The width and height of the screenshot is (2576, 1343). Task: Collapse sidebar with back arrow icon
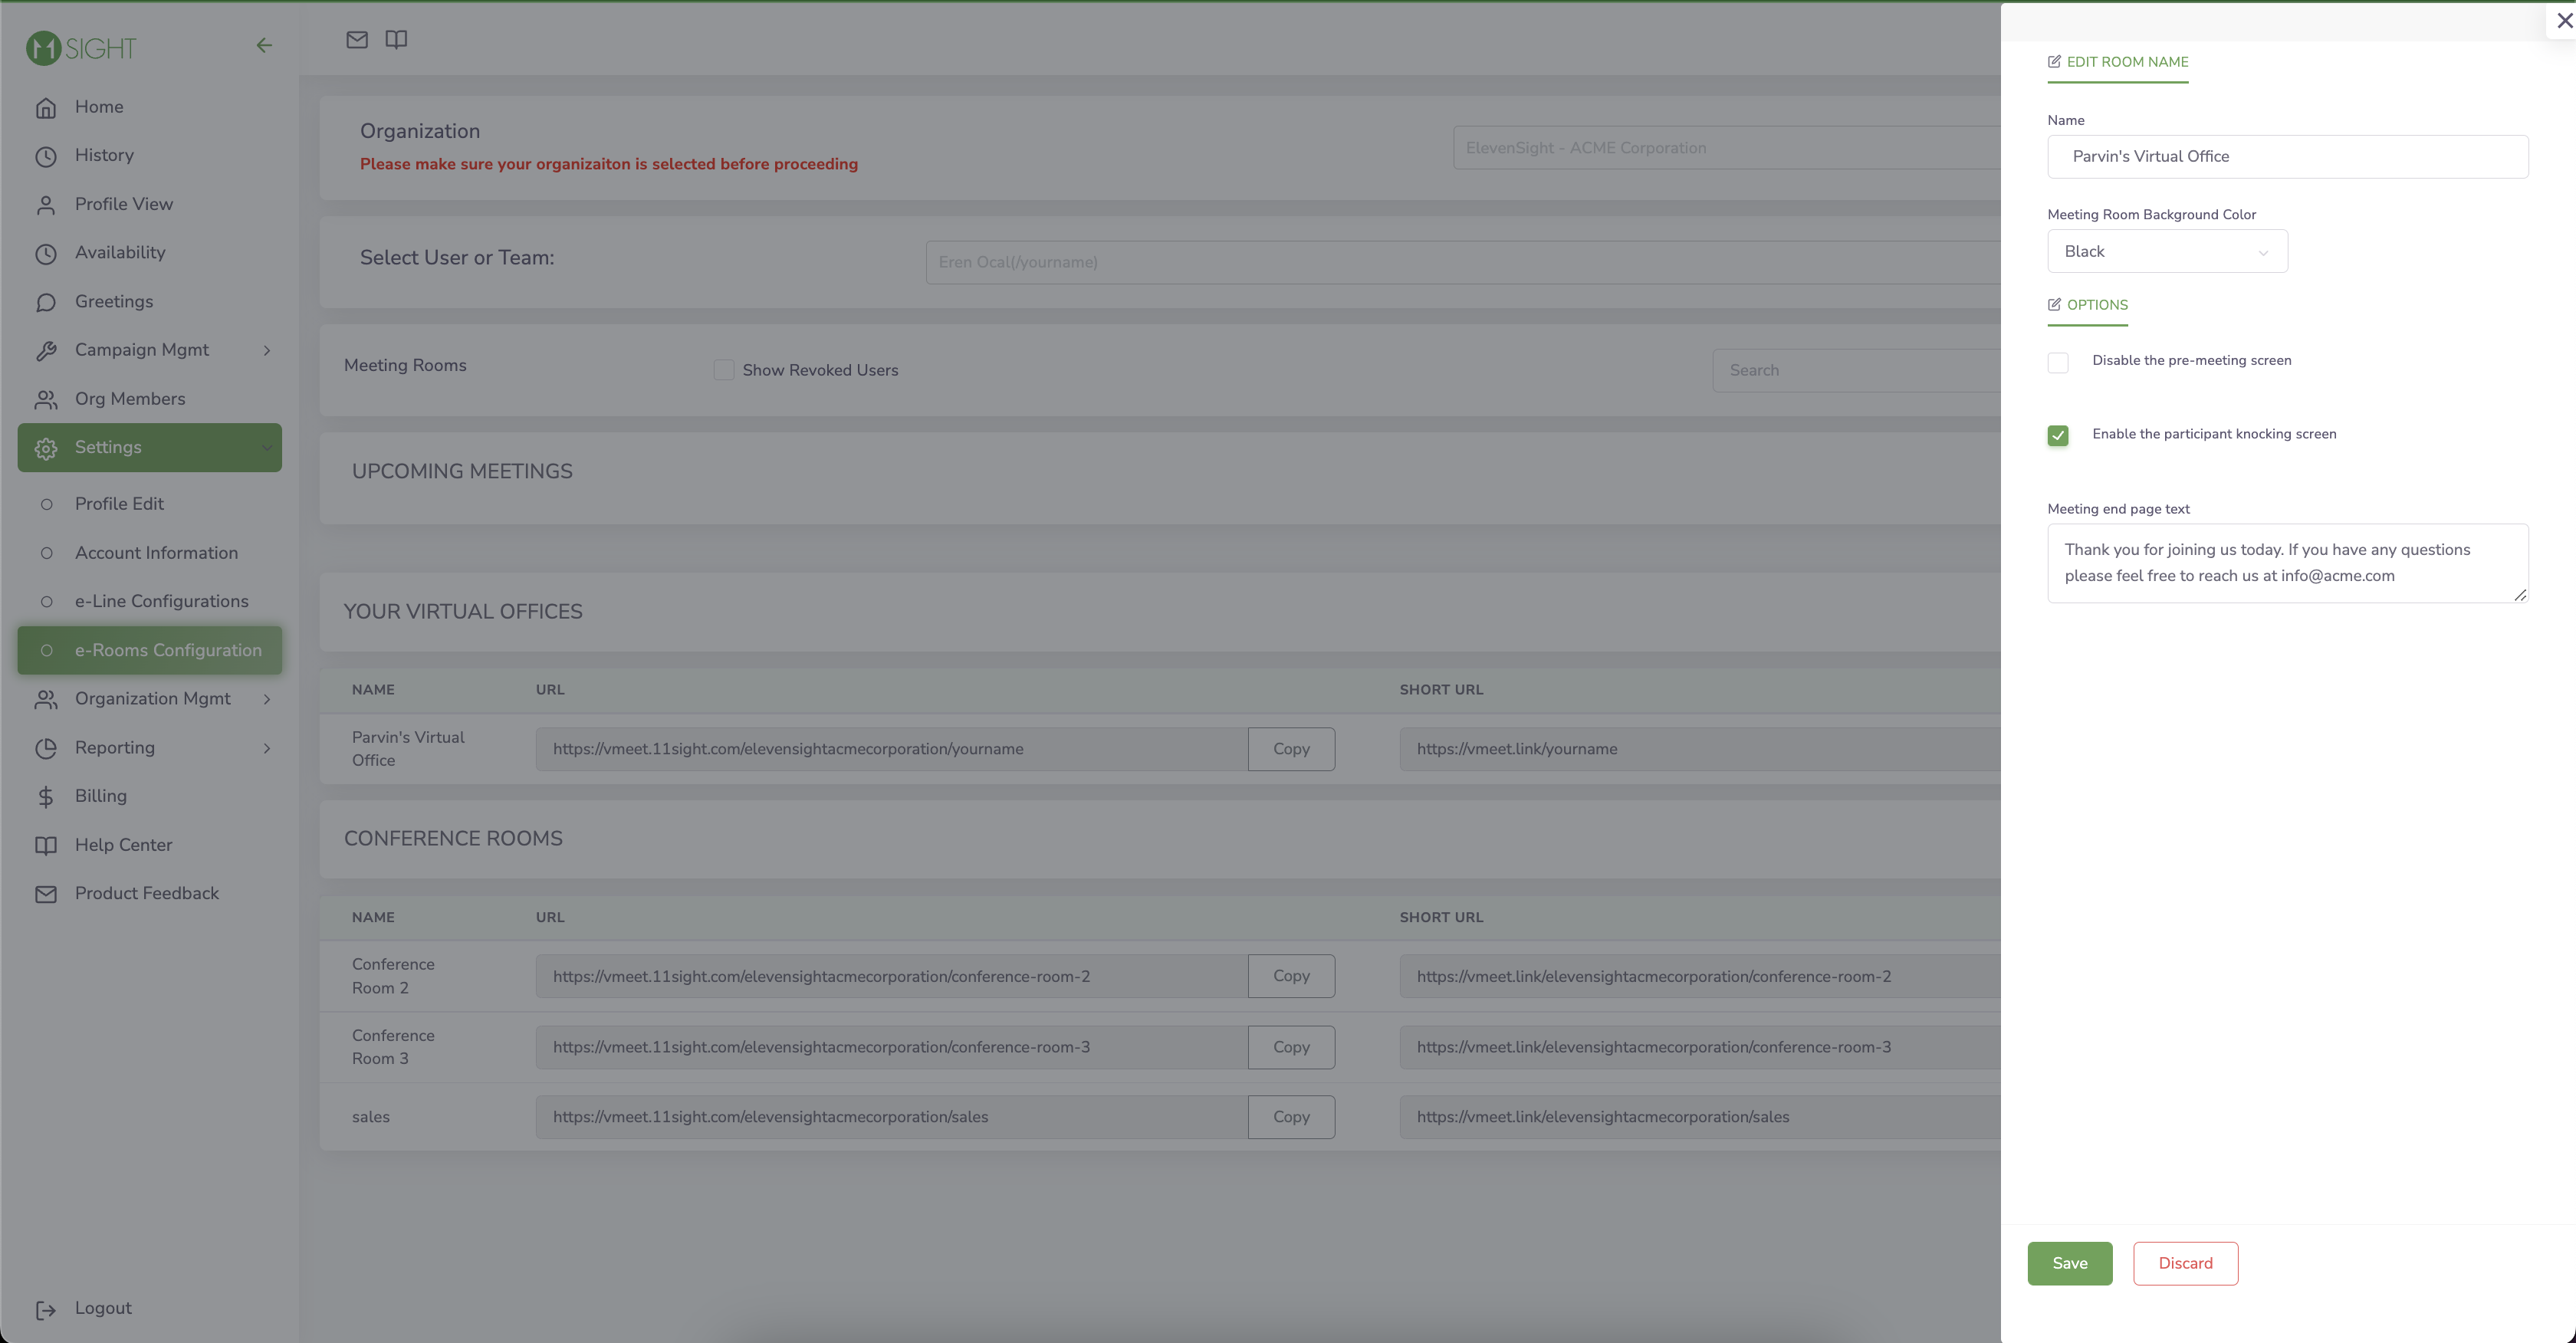coord(264,45)
